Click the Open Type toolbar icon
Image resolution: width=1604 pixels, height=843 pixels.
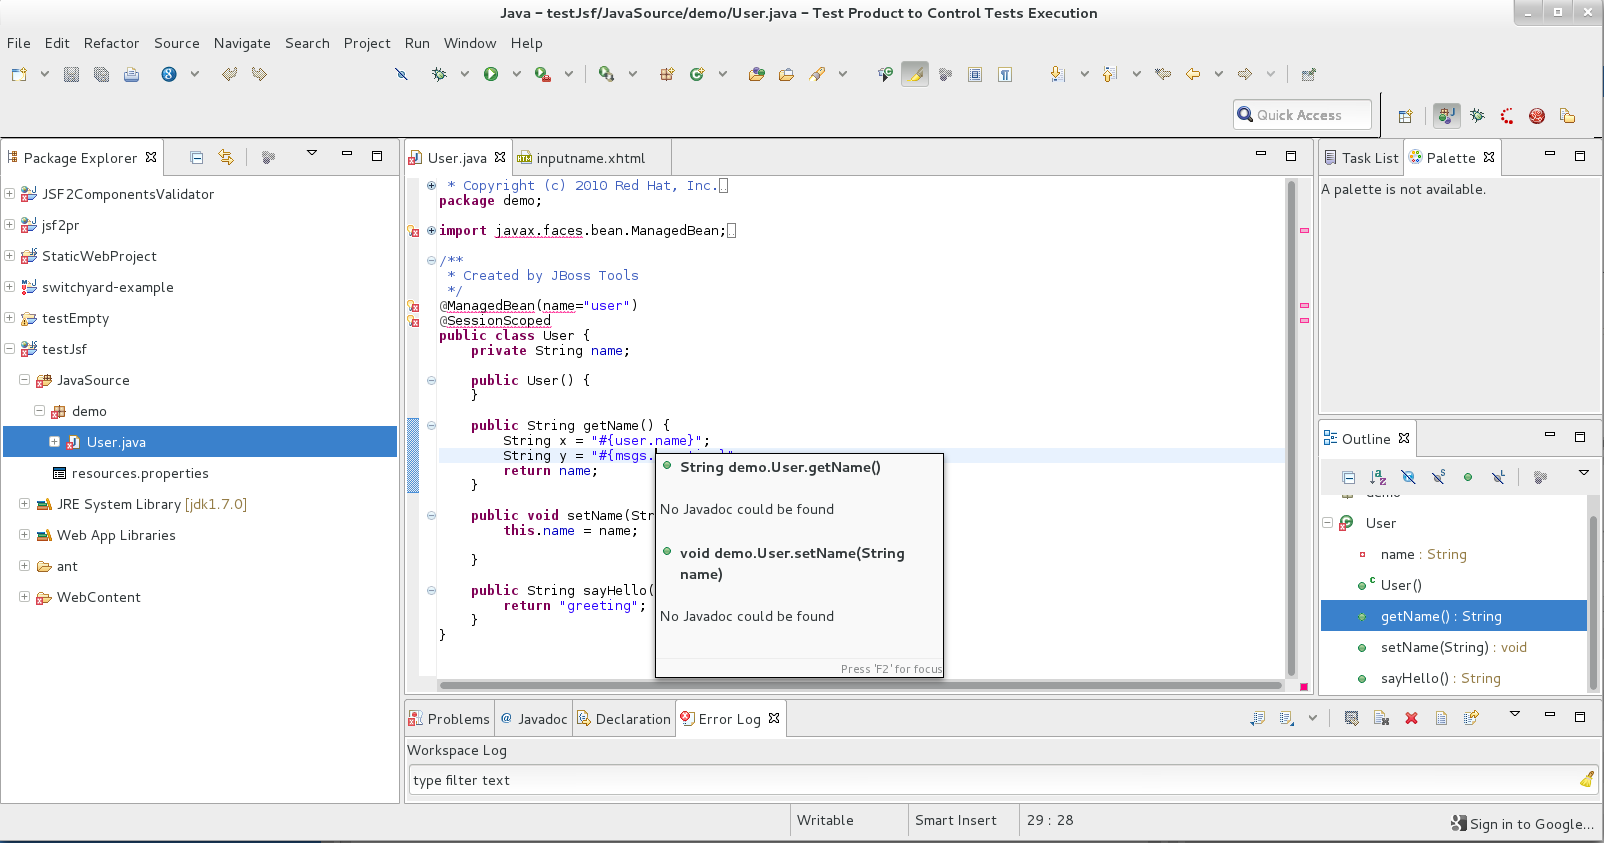(757, 74)
